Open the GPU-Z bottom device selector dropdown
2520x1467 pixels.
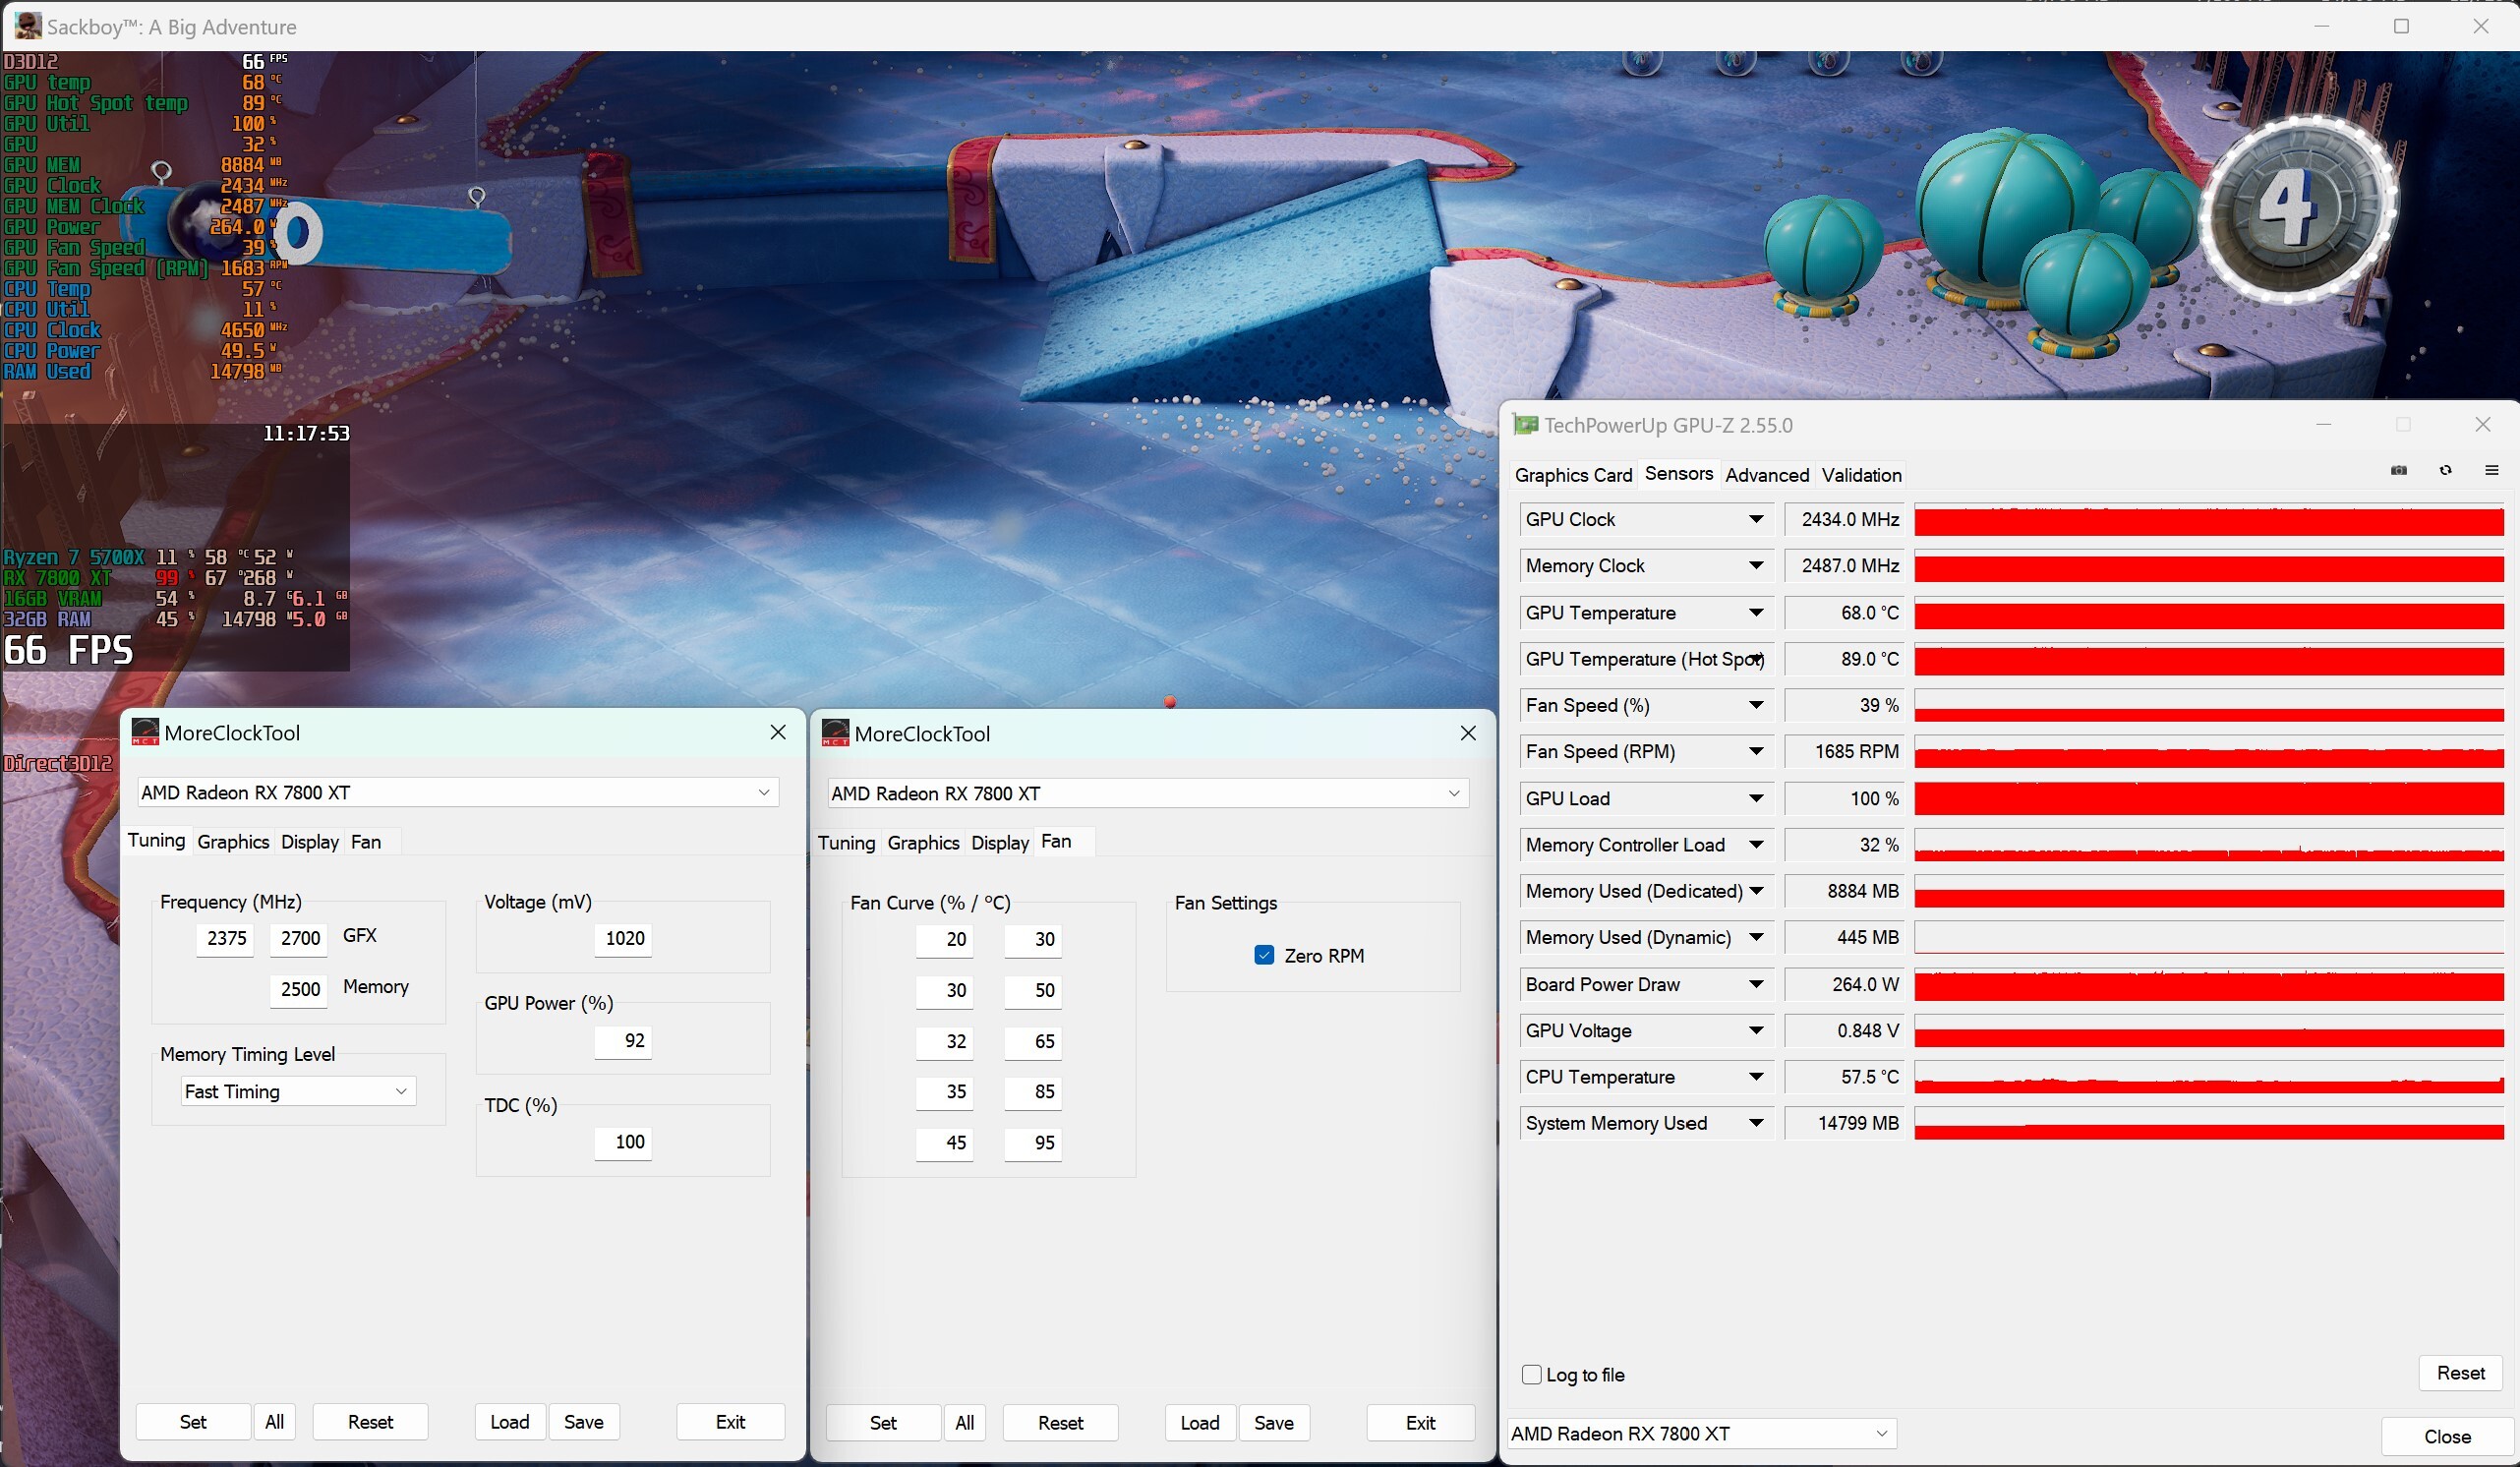[1701, 1433]
